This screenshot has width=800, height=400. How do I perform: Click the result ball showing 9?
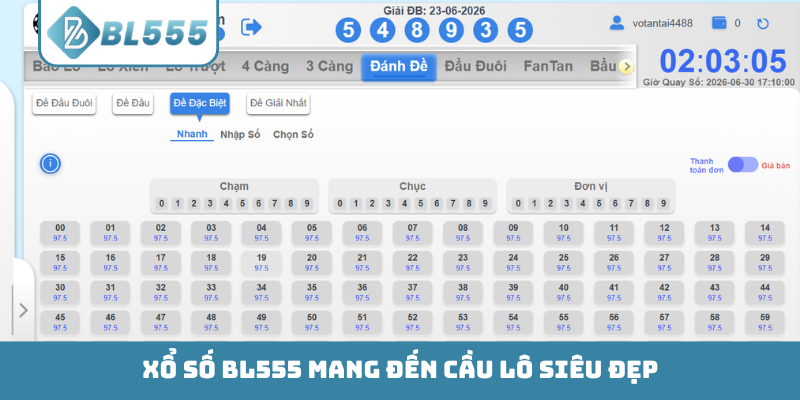(451, 31)
